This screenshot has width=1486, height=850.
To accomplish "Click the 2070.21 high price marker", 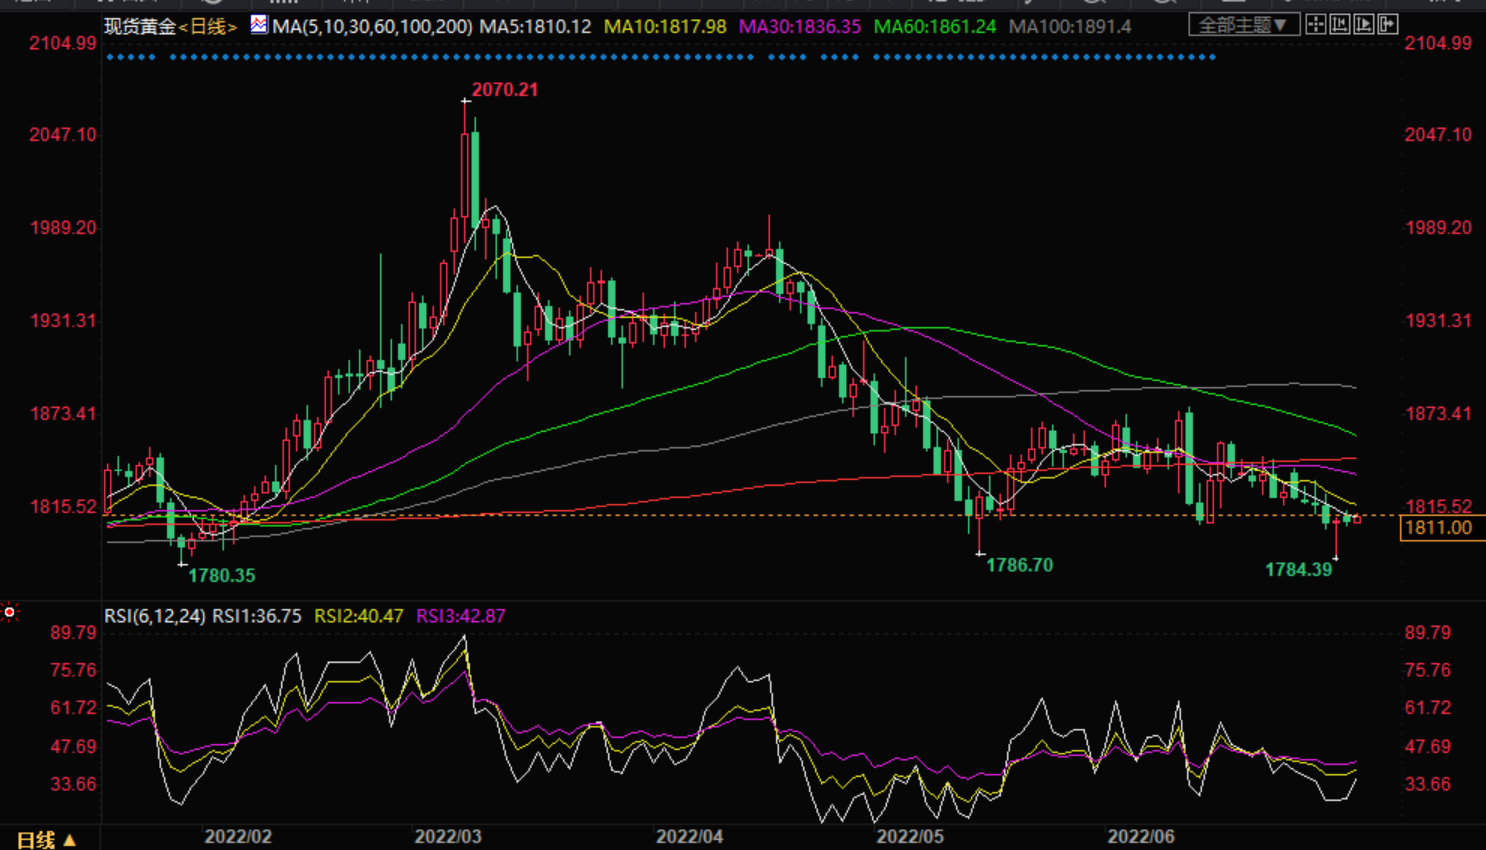I will pos(504,90).
